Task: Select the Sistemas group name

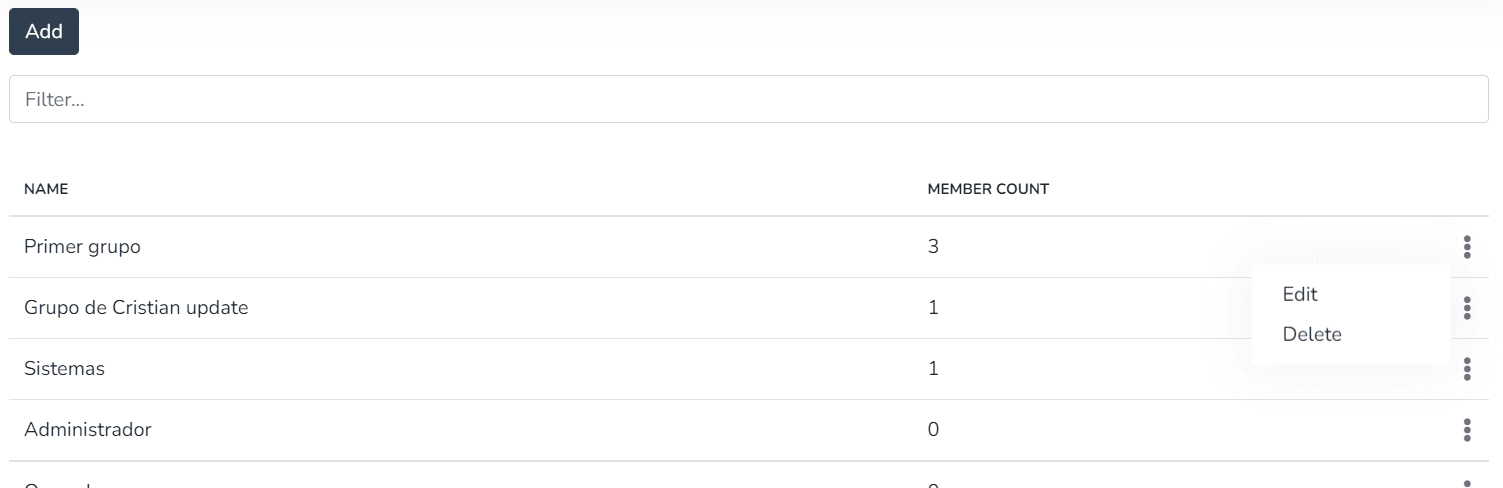Action: coord(64,369)
